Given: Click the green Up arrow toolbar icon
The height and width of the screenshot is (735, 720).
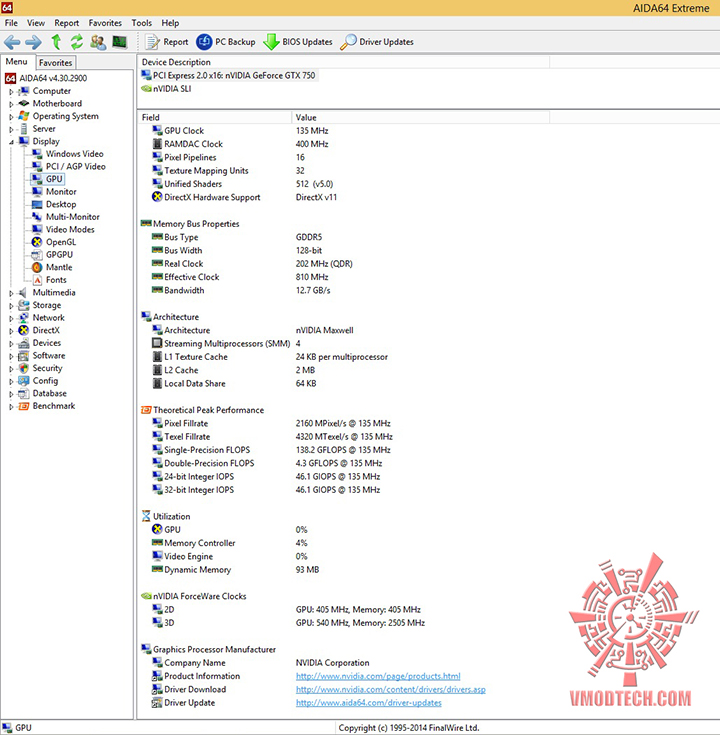Looking at the screenshot, I should [x=56, y=42].
